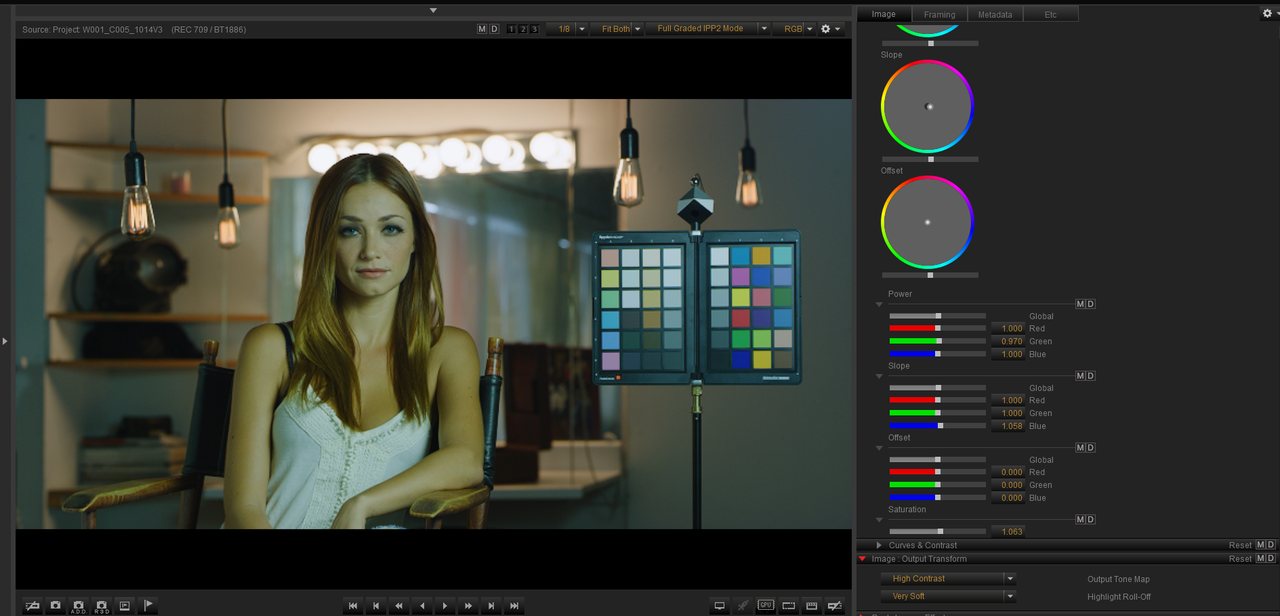Toggle M button for Power section
Image resolution: width=1280 pixels, height=616 pixels.
coord(1080,304)
